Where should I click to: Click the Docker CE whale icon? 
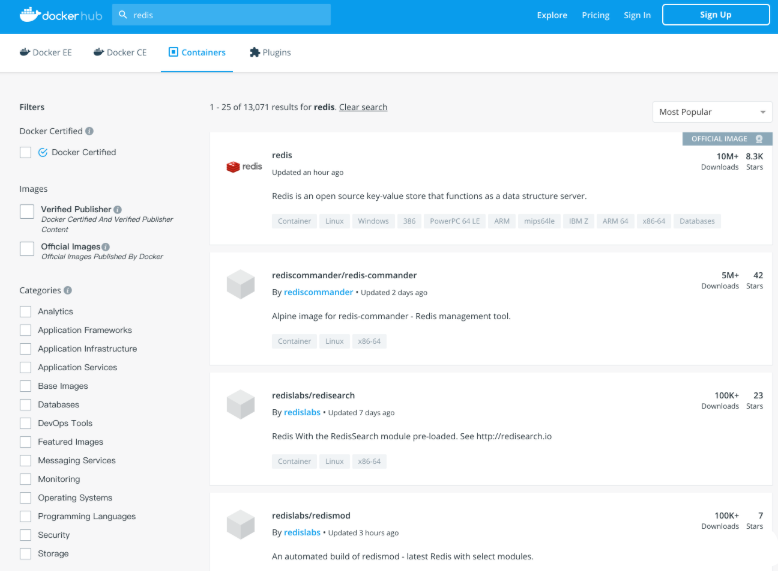pos(99,52)
